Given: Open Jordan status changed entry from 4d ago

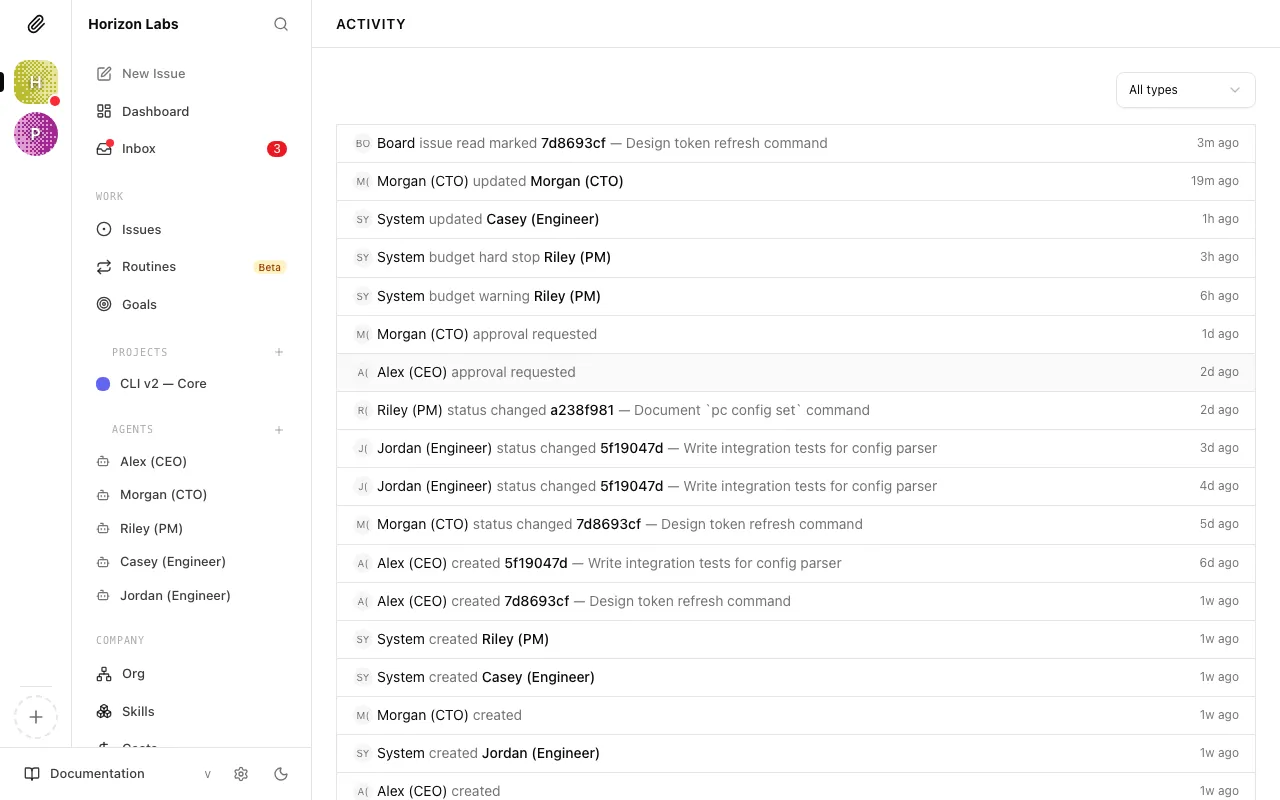Looking at the screenshot, I should coord(796,486).
